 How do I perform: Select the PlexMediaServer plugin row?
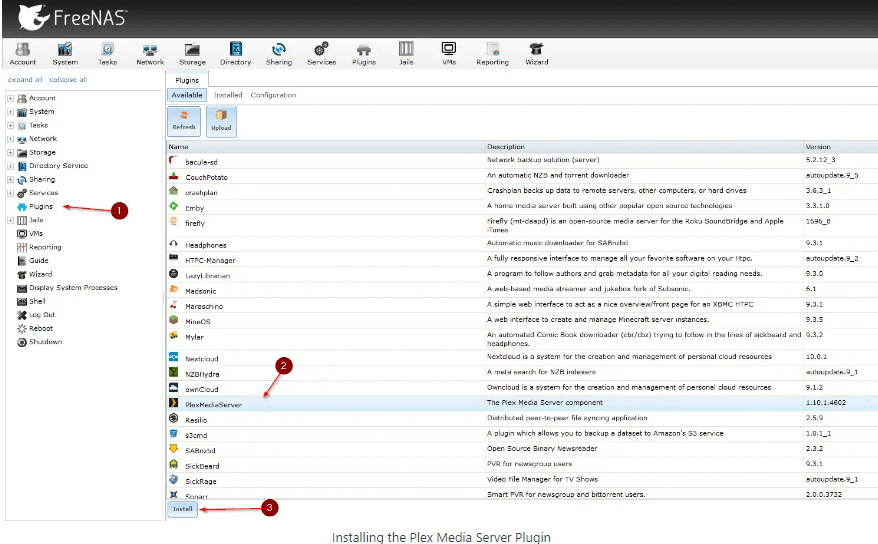pyautogui.click(x=214, y=403)
